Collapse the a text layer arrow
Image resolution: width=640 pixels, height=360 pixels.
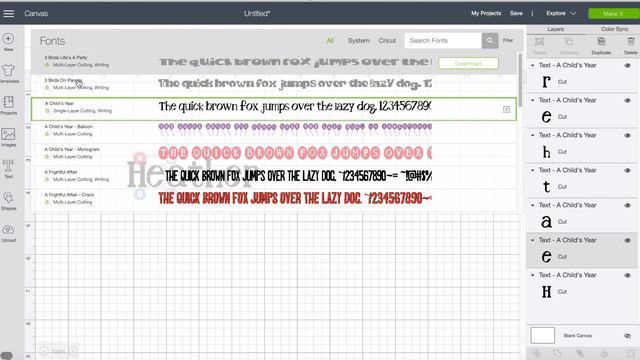[533, 205]
